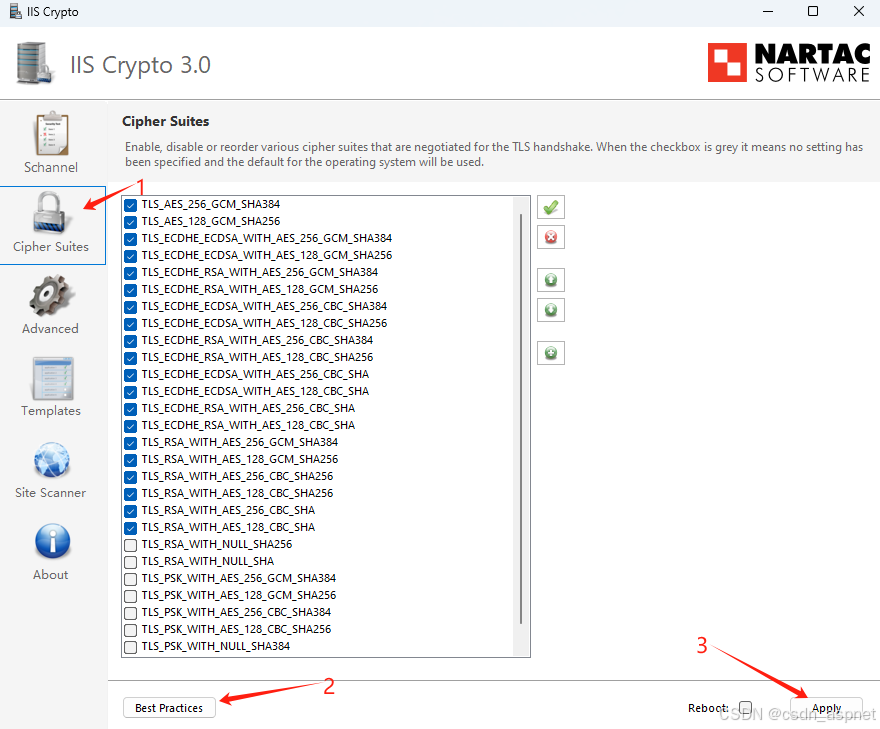Image resolution: width=880 pixels, height=729 pixels.
Task: Click the red X disable button
Action: (x=551, y=237)
